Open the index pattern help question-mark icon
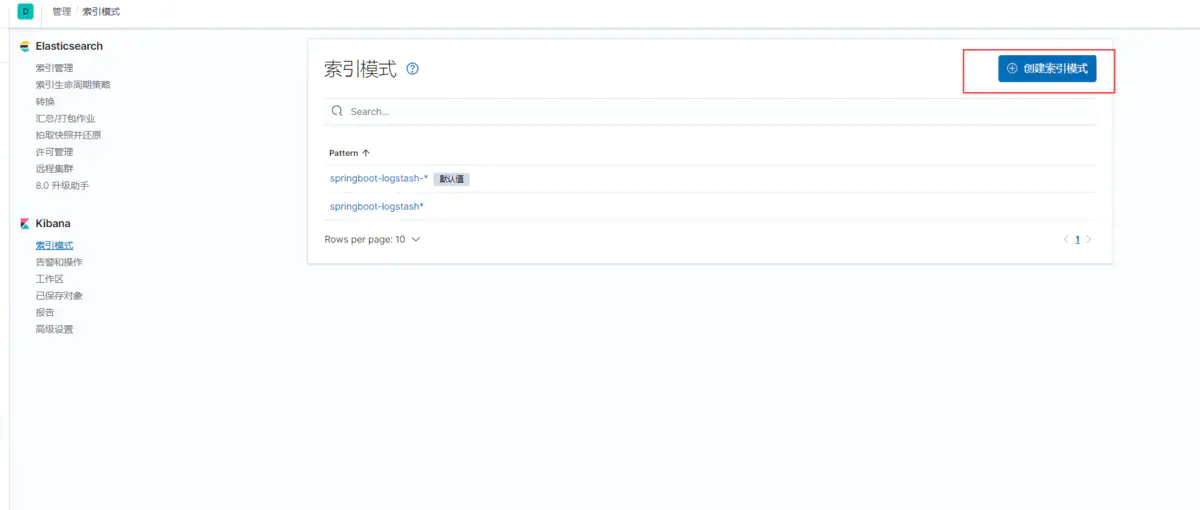Viewport: 1200px width, 510px height. click(x=413, y=69)
